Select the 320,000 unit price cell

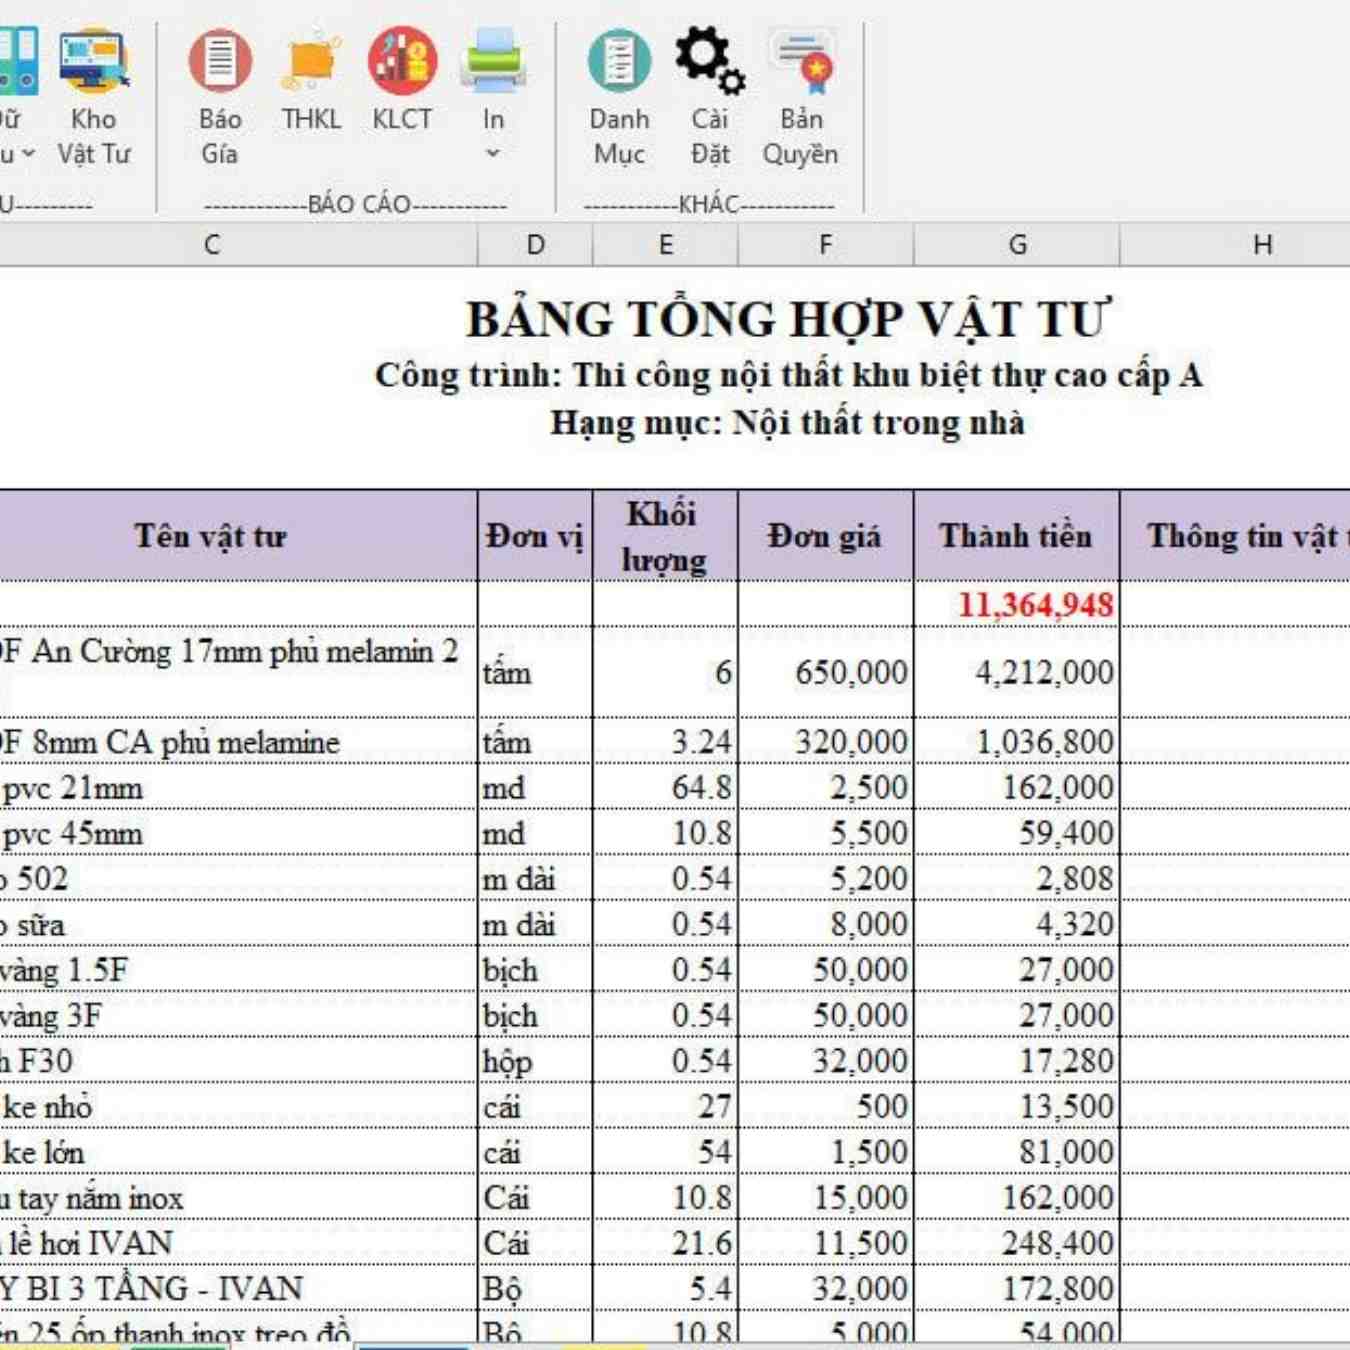tap(825, 742)
